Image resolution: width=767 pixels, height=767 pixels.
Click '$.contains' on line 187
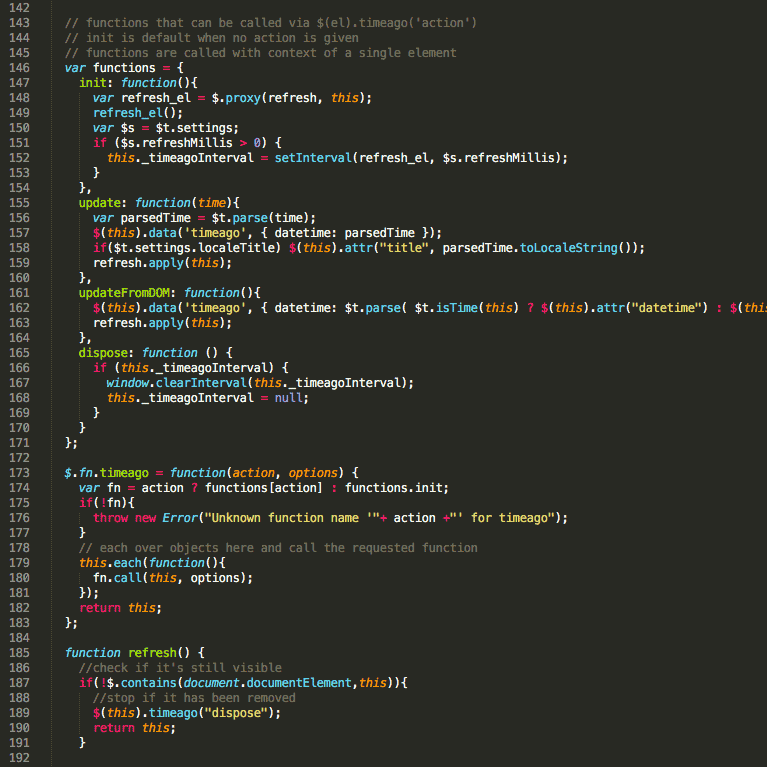(x=141, y=683)
